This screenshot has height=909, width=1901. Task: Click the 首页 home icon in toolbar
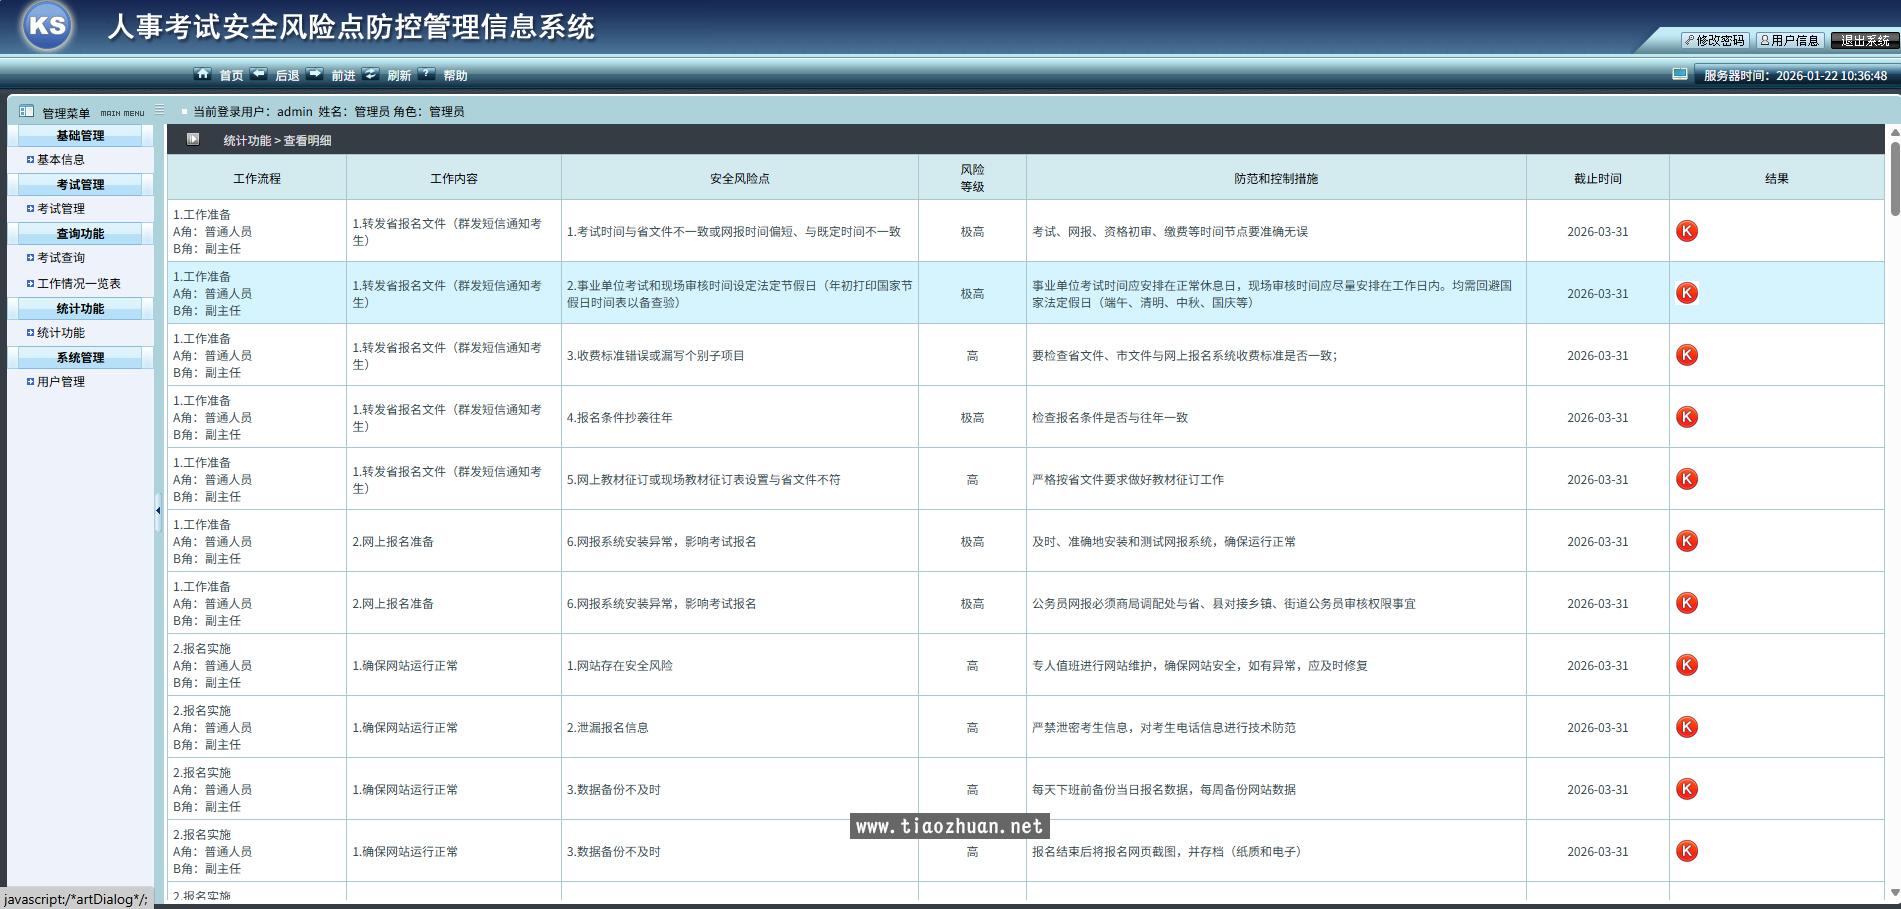pos(204,74)
